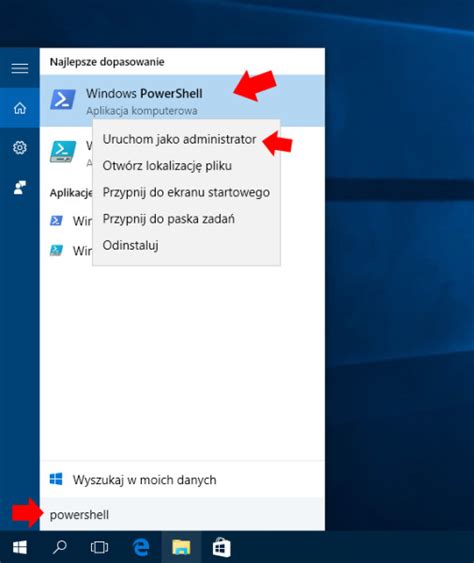The image size is (474, 563).
Task: Select the Home icon in search sidebar
Action: click(20, 108)
